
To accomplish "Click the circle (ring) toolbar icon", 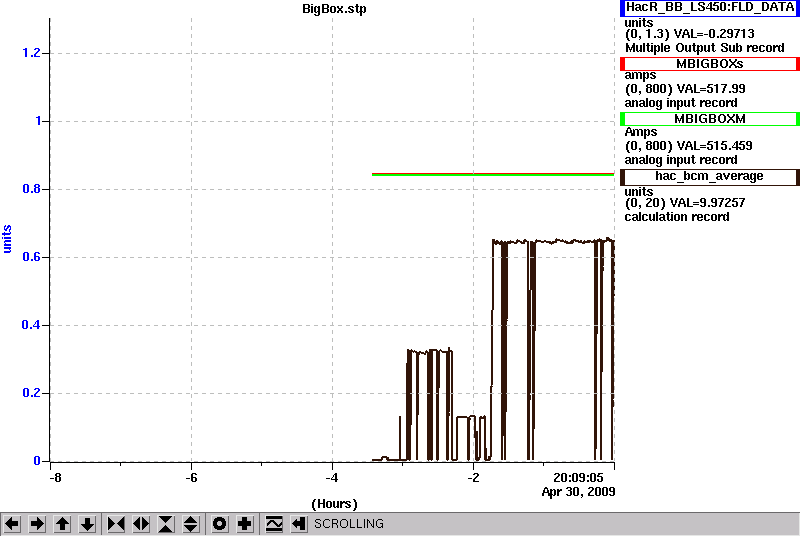I will click(x=220, y=524).
